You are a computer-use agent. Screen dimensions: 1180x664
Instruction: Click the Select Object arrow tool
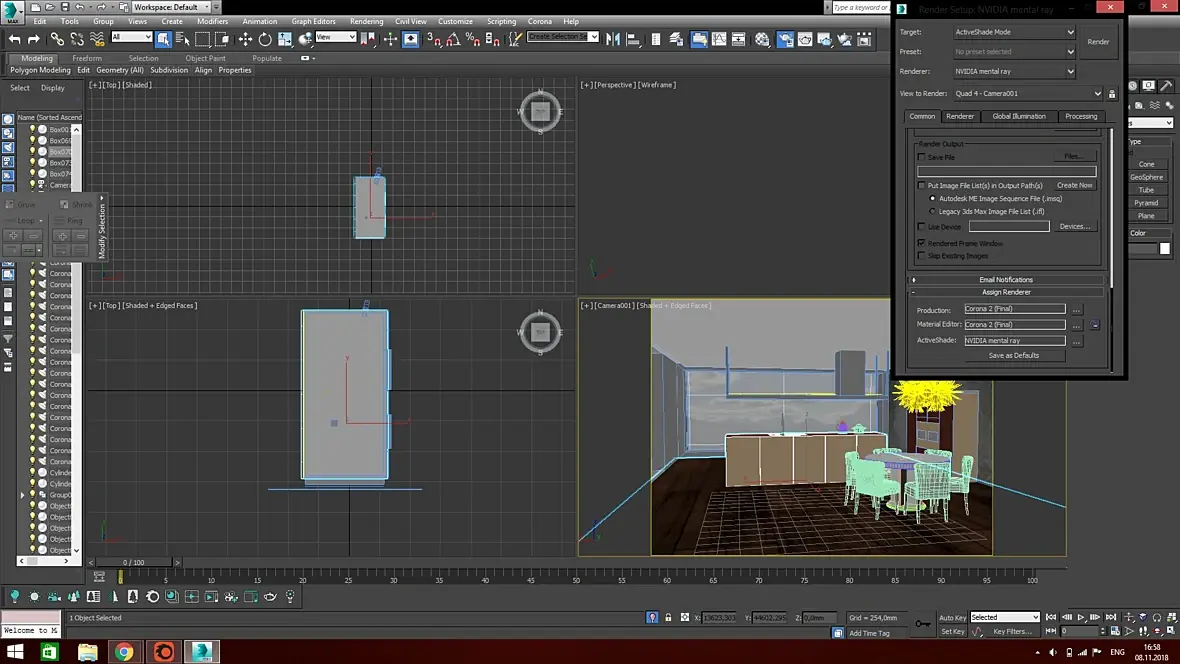(165, 39)
